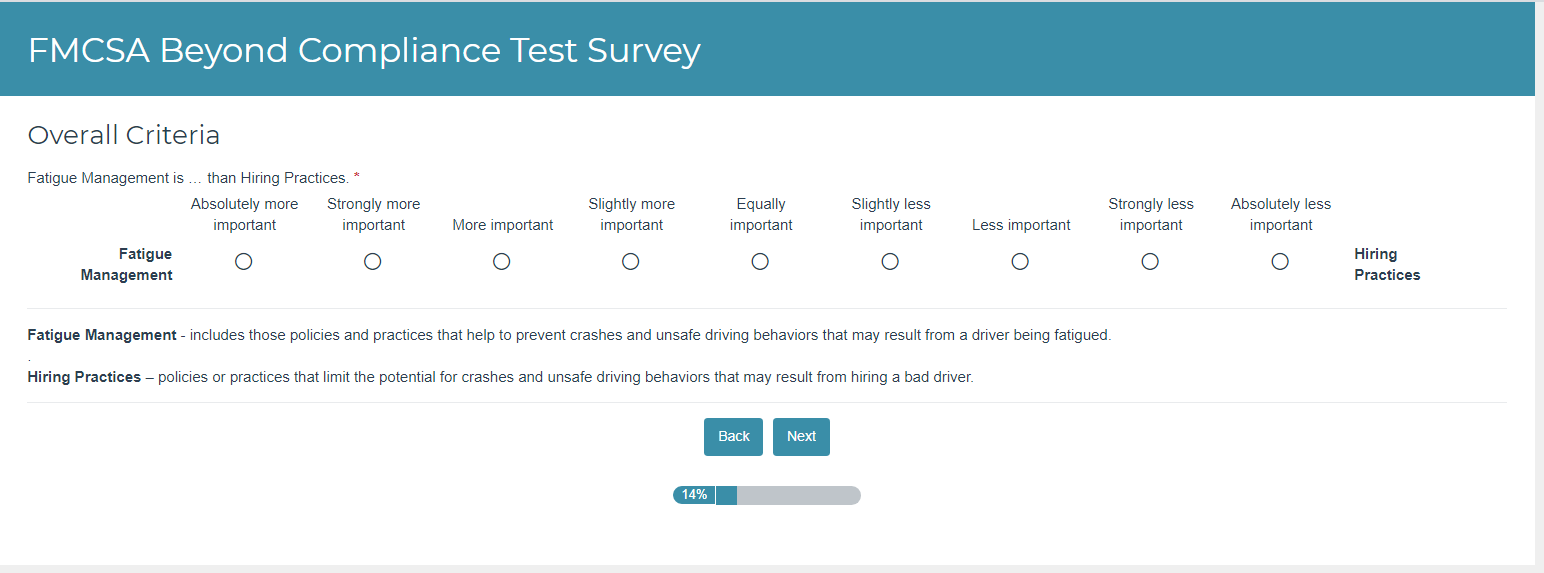Select the "Less important" radio option
Image resolution: width=1544 pixels, height=573 pixels.
pos(1020,261)
